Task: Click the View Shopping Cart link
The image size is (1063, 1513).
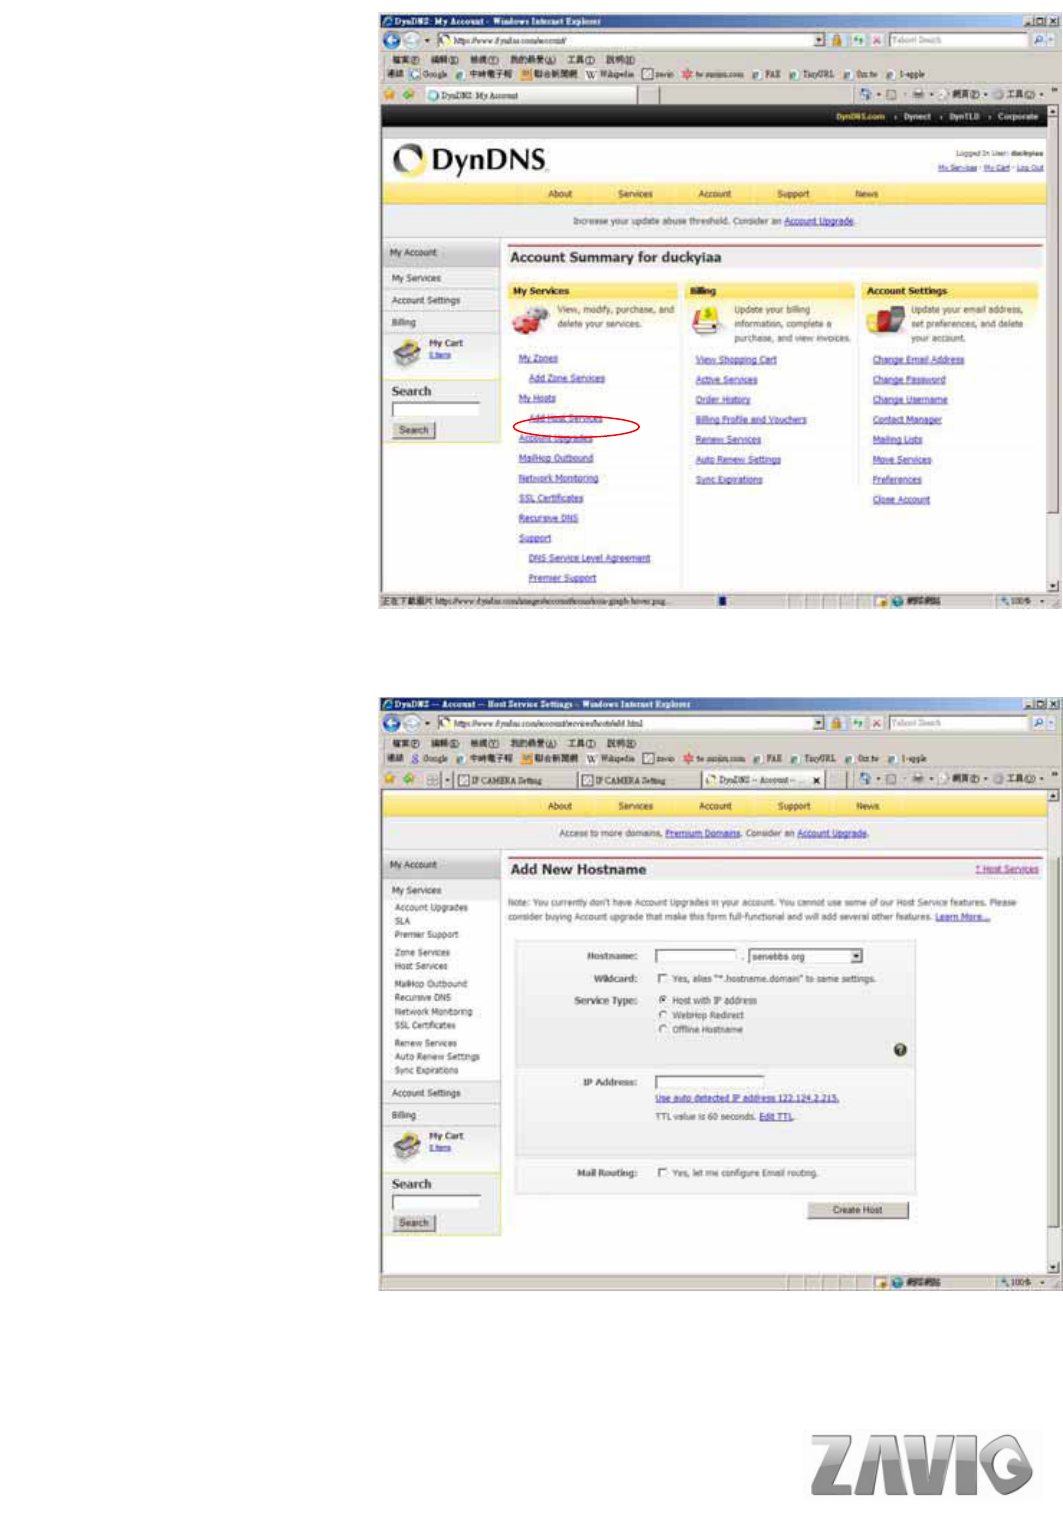Action: pos(736,360)
